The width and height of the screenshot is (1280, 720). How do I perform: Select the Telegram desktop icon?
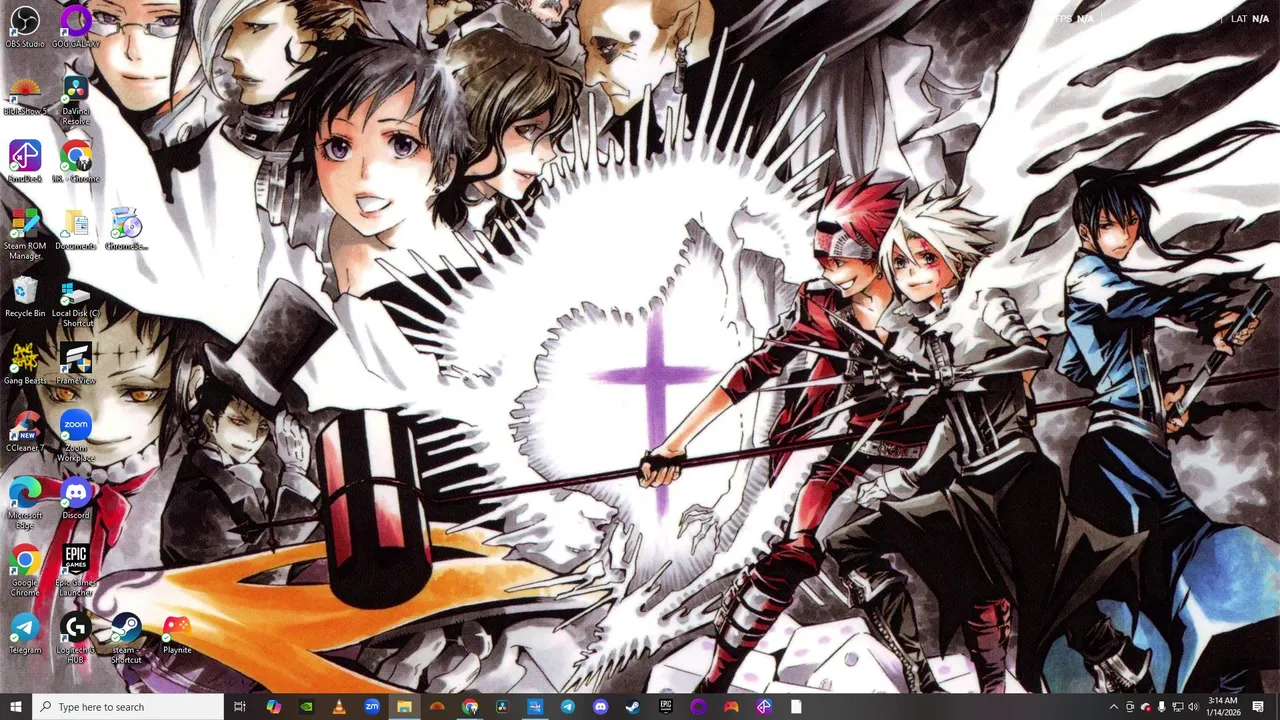tap(25, 634)
